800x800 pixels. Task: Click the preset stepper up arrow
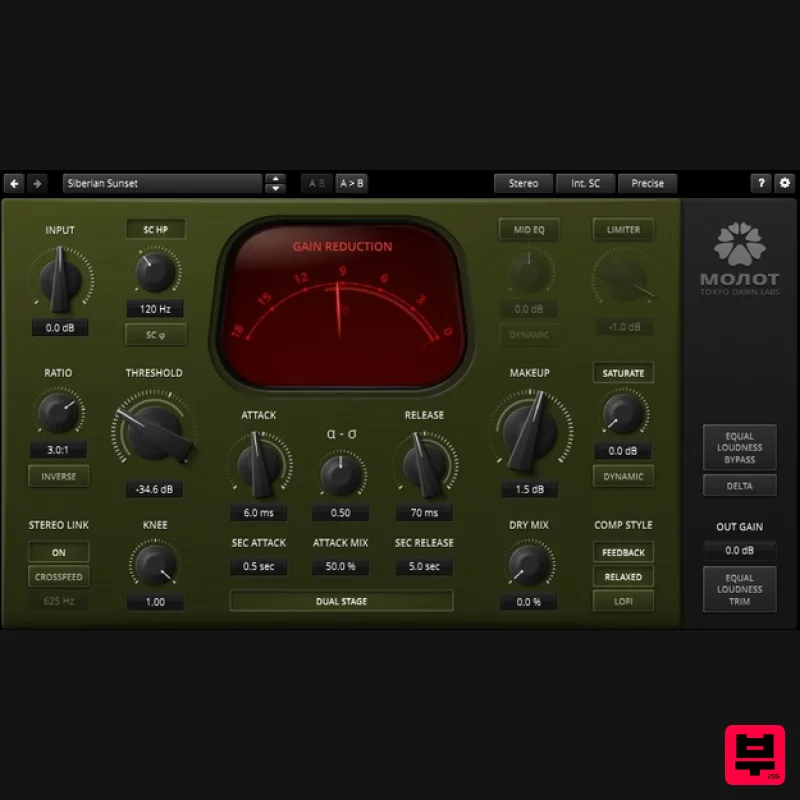(x=275, y=179)
